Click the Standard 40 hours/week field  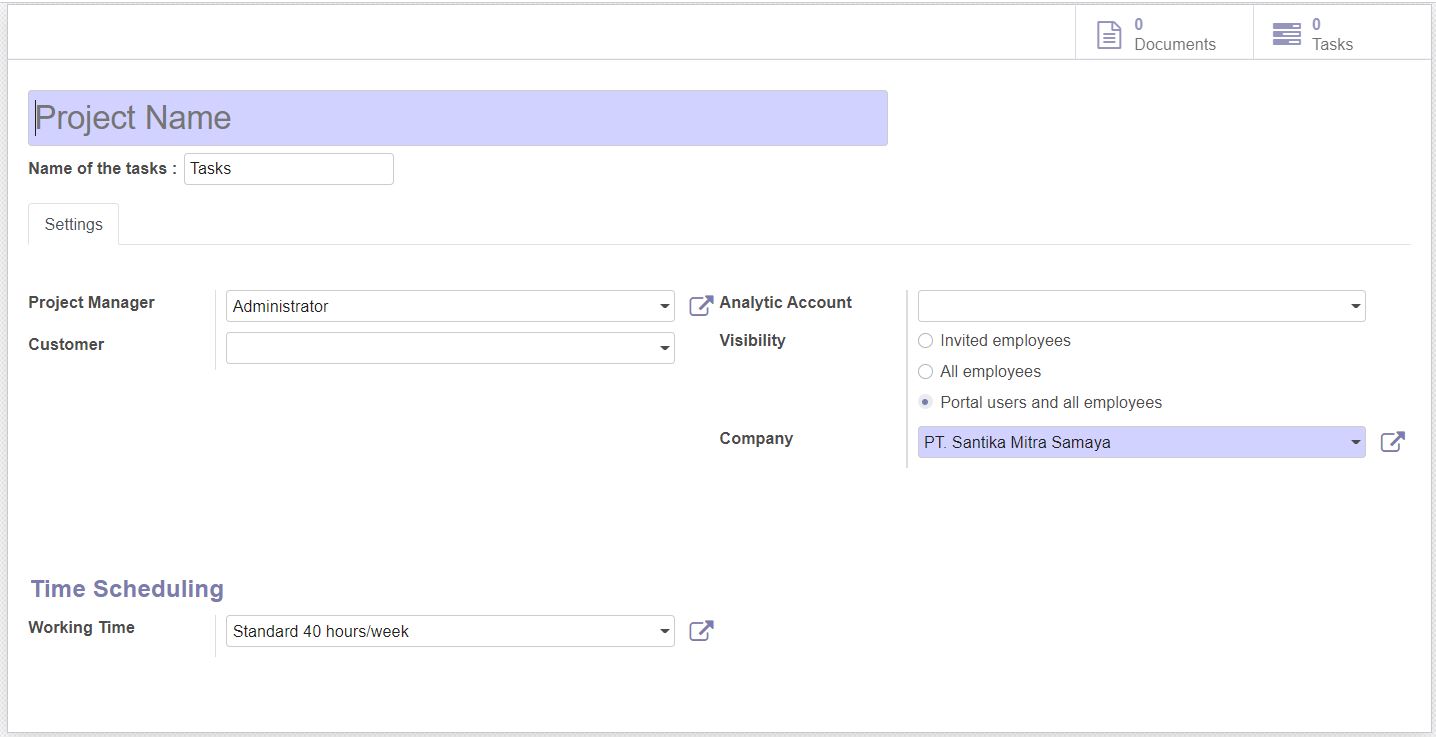click(450, 631)
